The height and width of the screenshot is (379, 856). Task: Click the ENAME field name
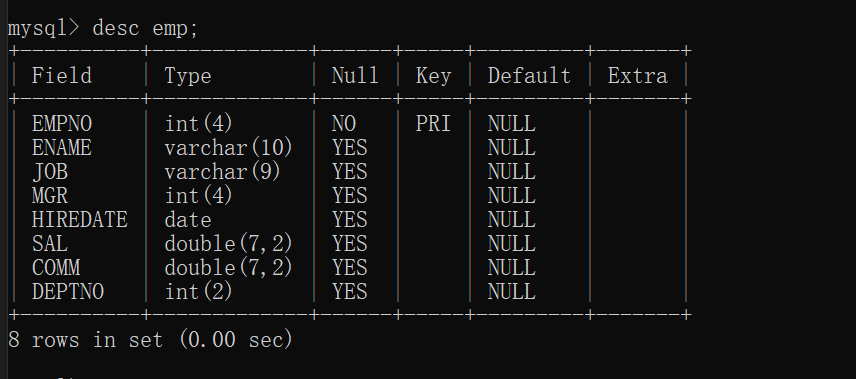[x=62, y=148]
